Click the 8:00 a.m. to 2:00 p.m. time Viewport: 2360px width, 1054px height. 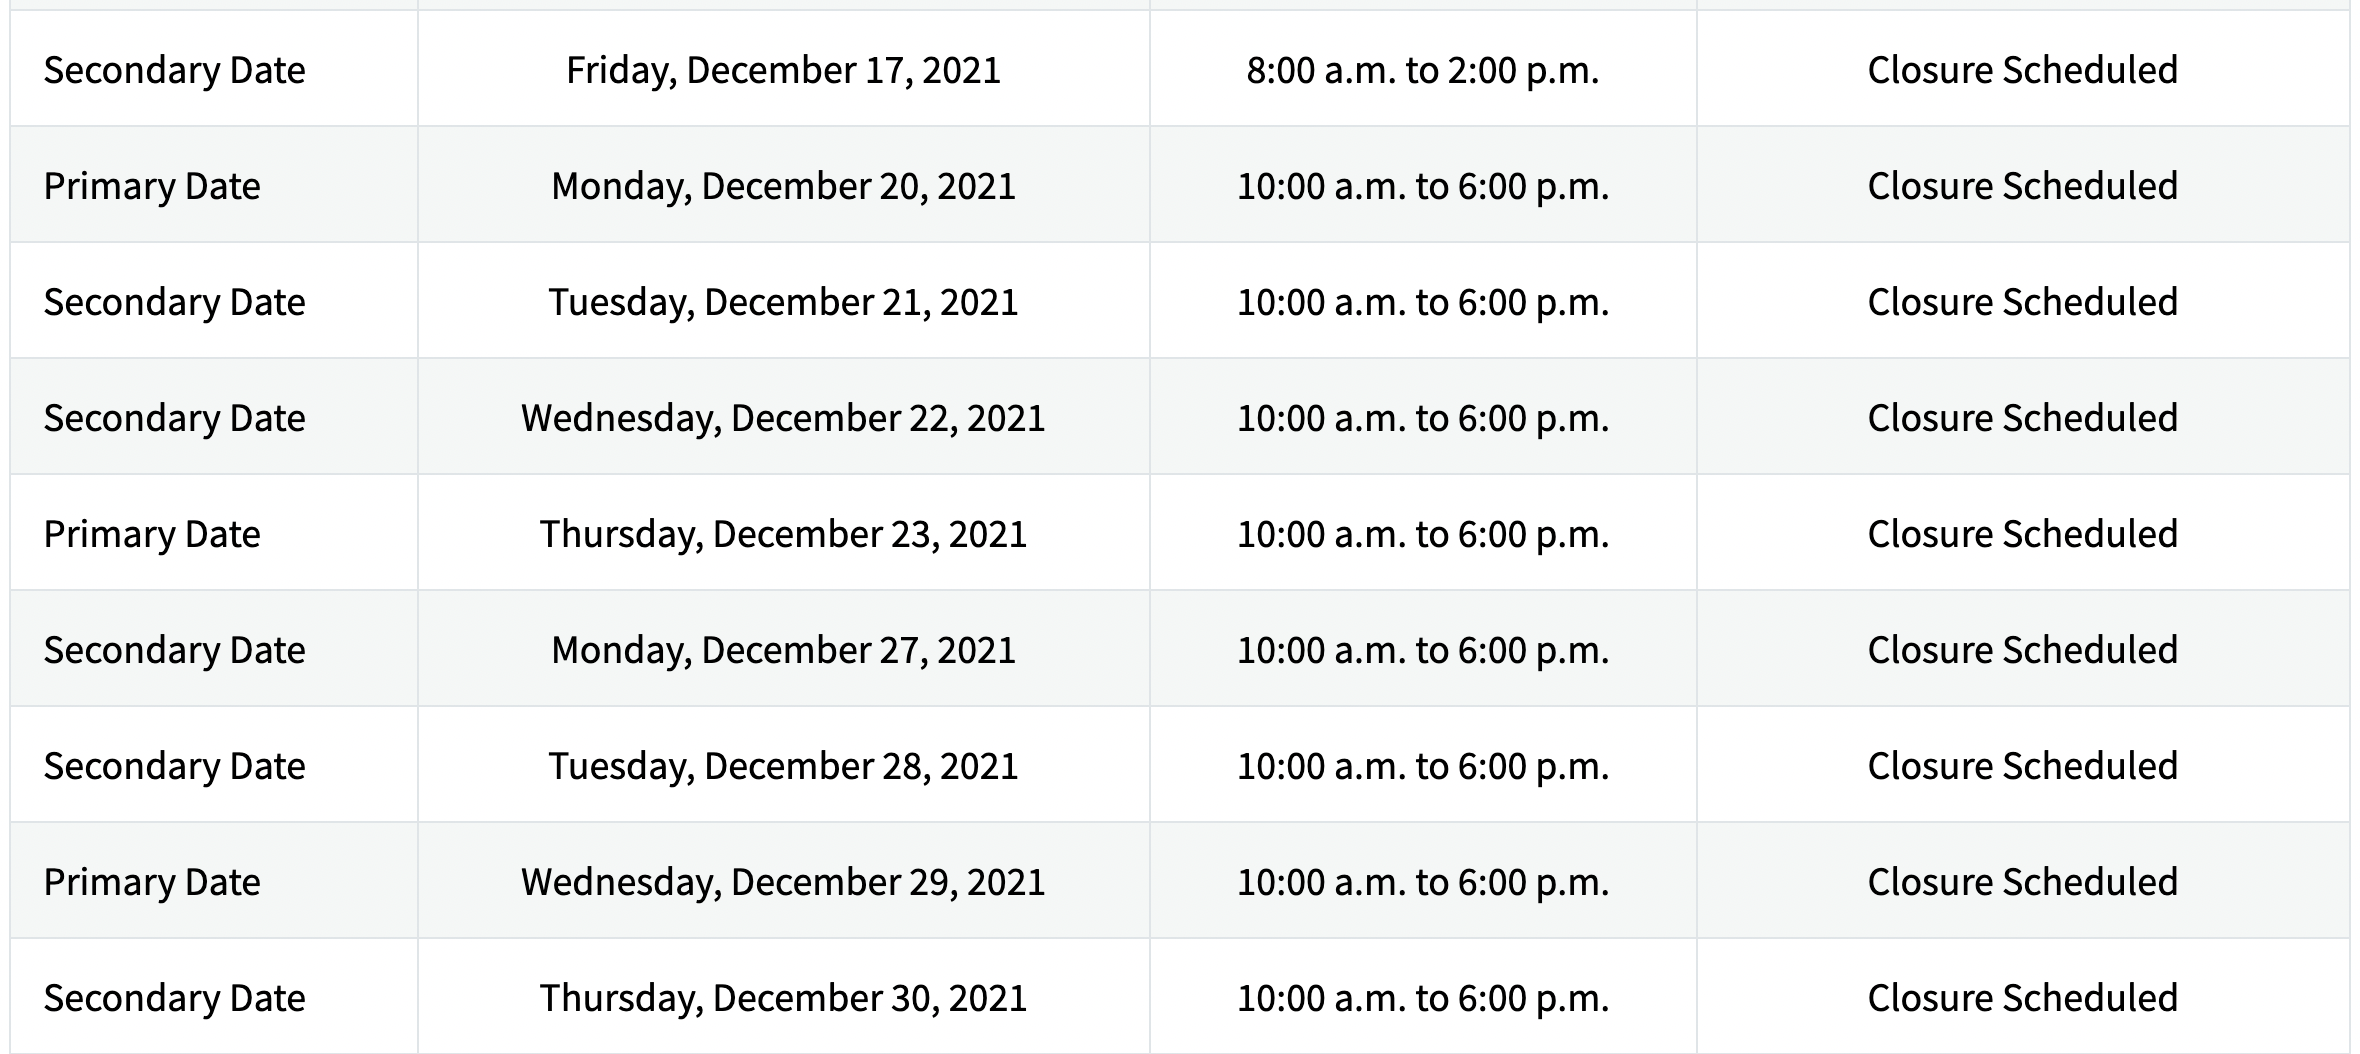click(x=1422, y=70)
